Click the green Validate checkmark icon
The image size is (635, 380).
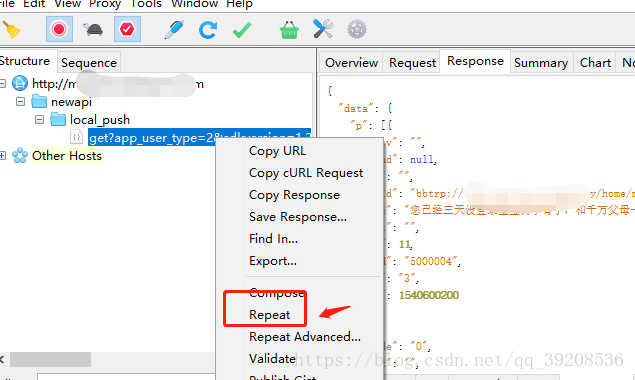[x=242, y=30]
